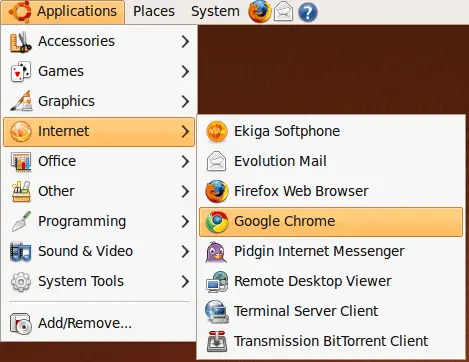Viewport: 469px width, 362px height.
Task: Click the Google Chrome icon
Action: pos(217,222)
